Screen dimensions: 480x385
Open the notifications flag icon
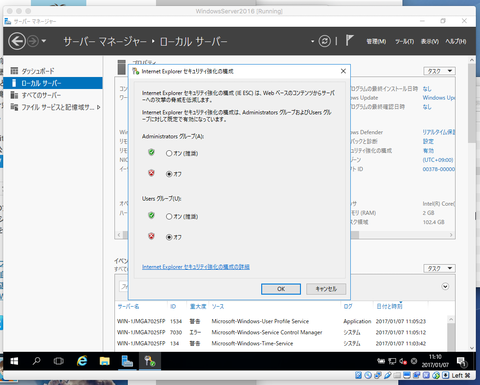tap(349, 40)
